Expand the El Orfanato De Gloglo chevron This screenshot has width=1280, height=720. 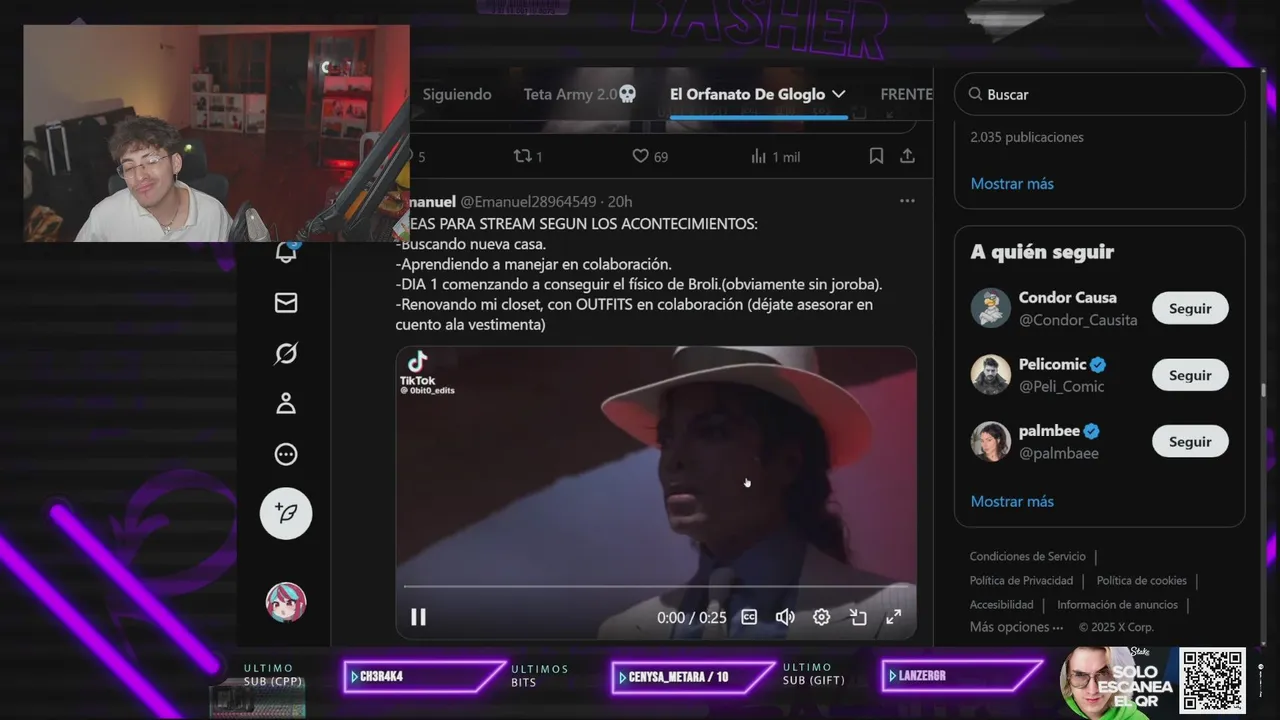838,94
